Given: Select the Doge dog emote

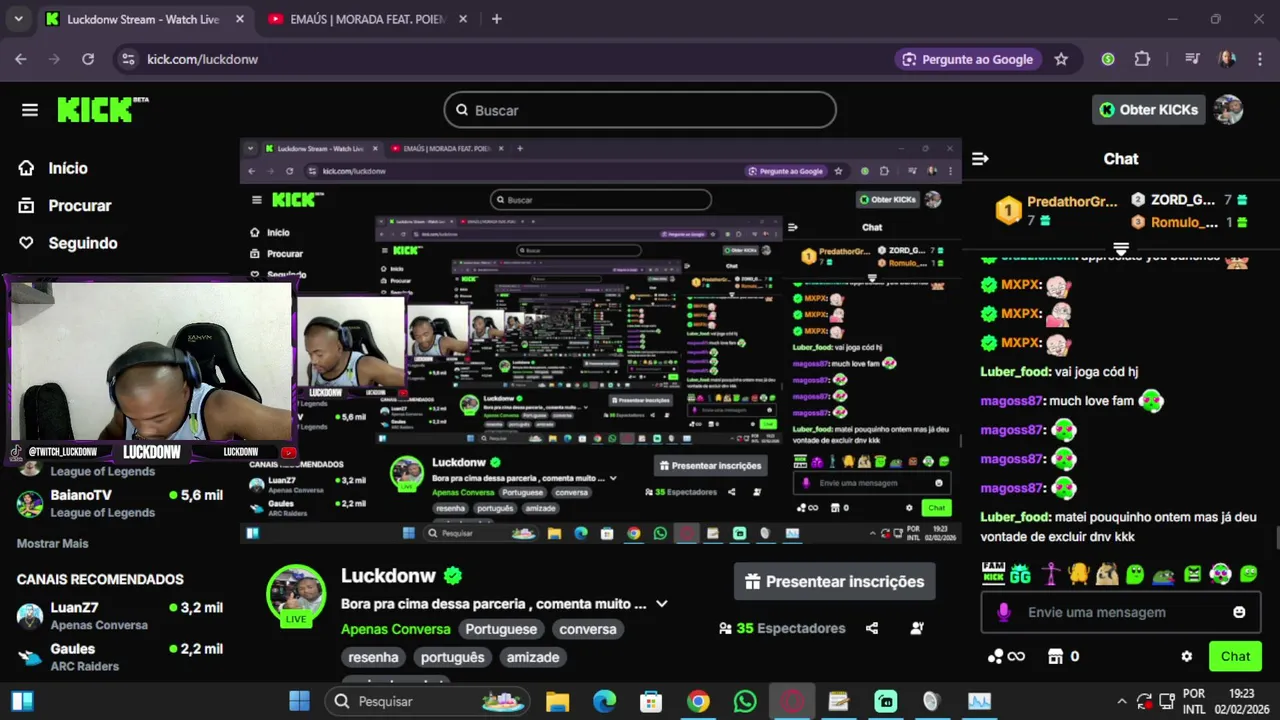Looking at the screenshot, I should coord(1107,574).
